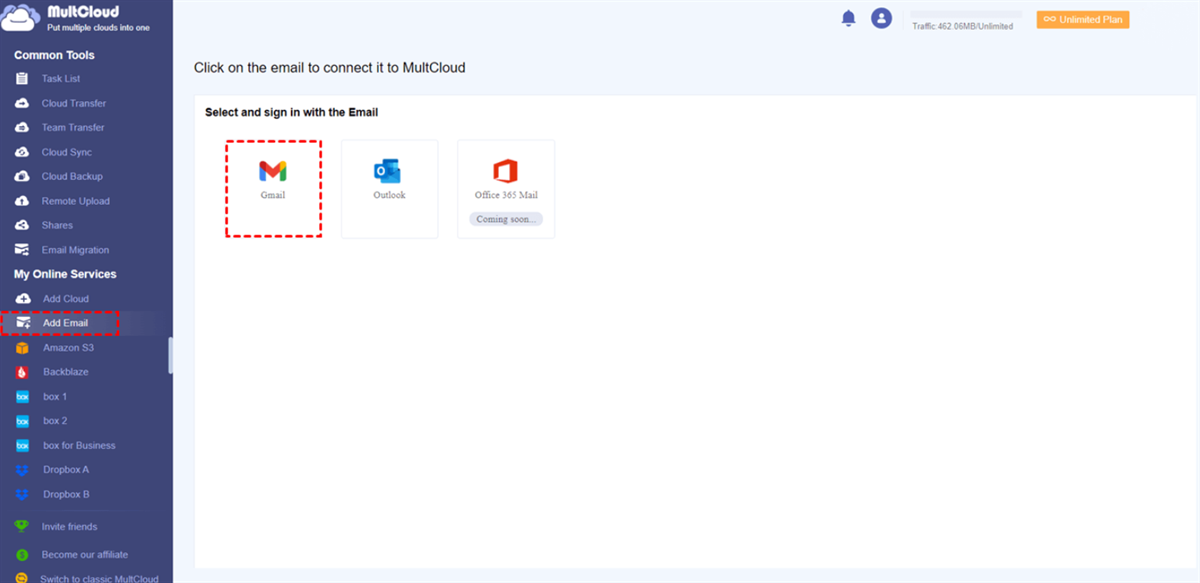Open Dropbox B account label

click(x=66, y=495)
